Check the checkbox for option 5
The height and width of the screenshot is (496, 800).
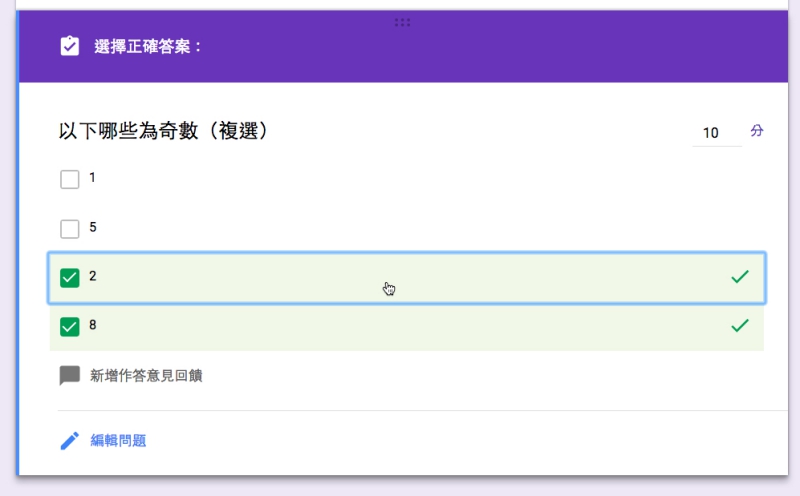pyautogui.click(x=69, y=229)
